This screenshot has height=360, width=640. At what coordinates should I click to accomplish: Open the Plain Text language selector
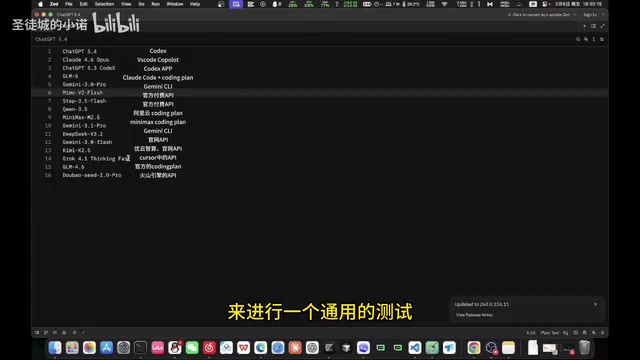(549, 333)
